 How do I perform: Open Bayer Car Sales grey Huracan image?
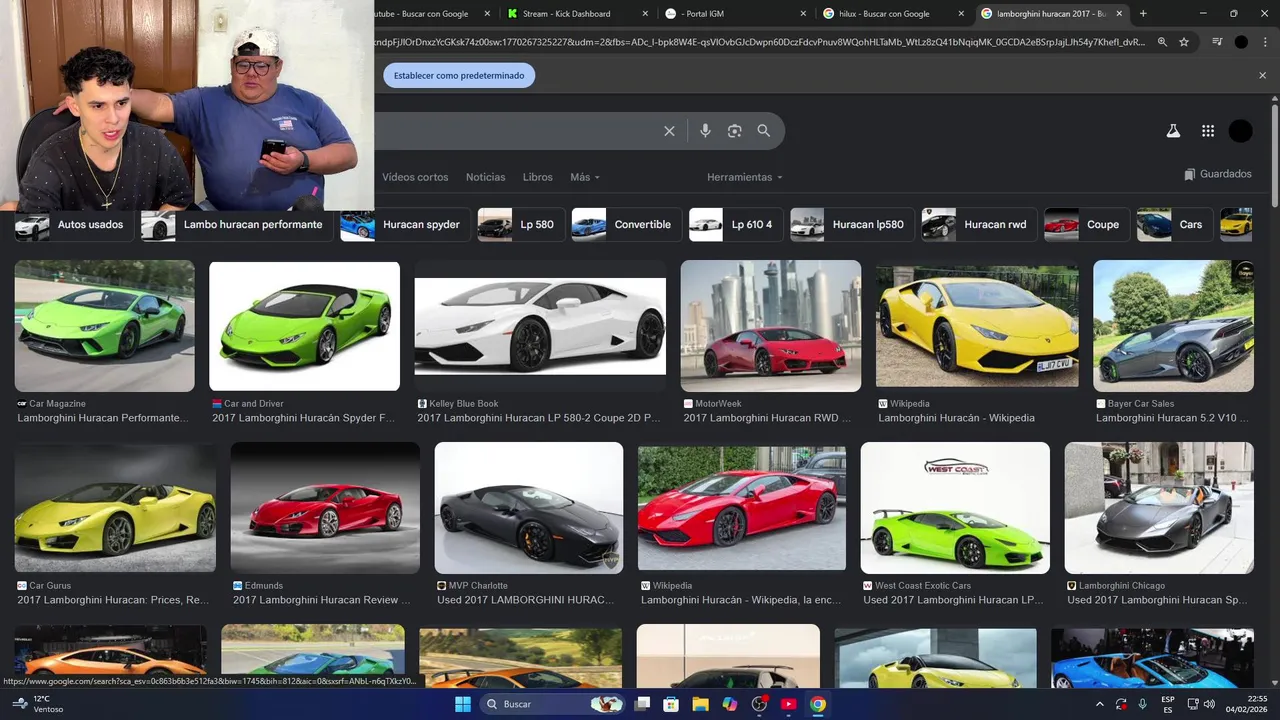coord(1173,326)
